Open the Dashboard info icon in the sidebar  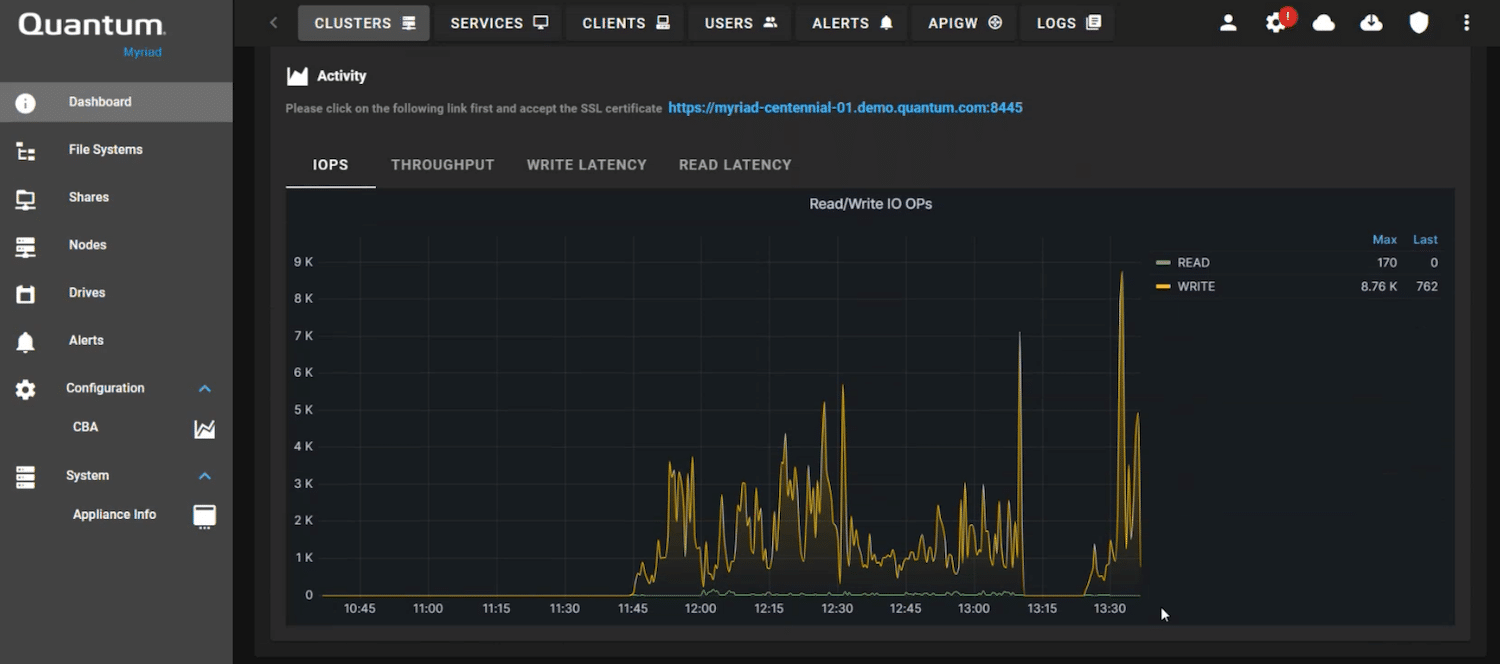[x=26, y=102]
